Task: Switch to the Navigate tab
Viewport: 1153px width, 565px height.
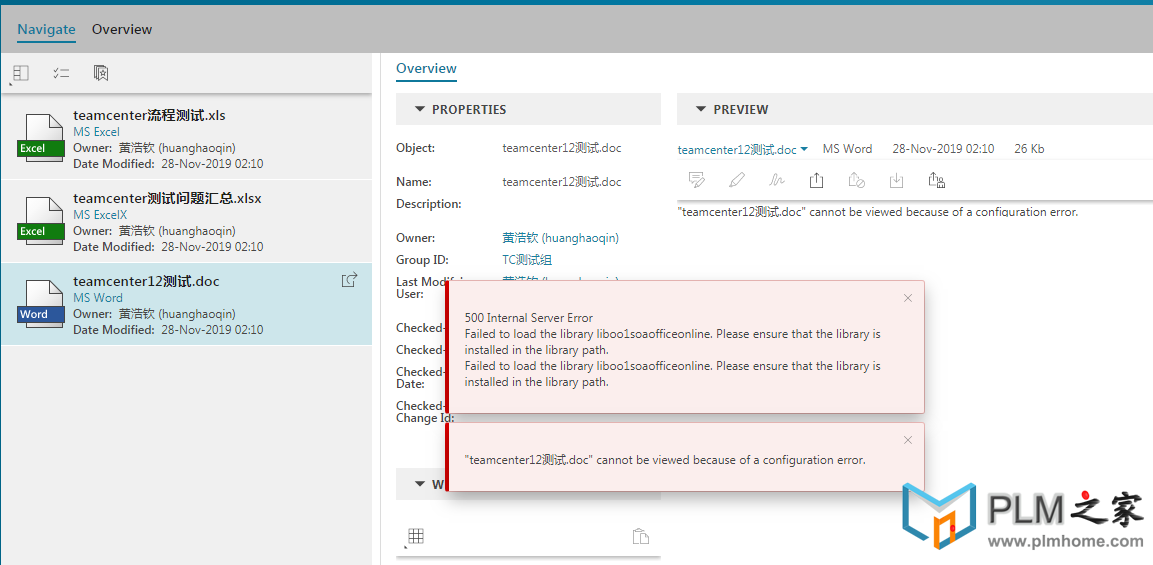Action: (46, 29)
